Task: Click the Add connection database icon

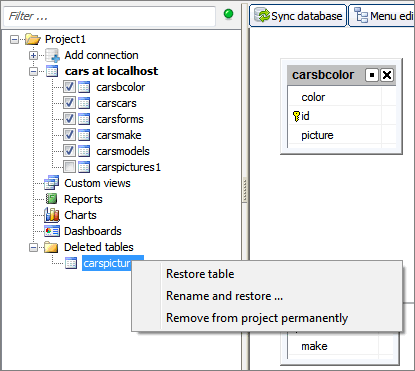Action: [52, 55]
